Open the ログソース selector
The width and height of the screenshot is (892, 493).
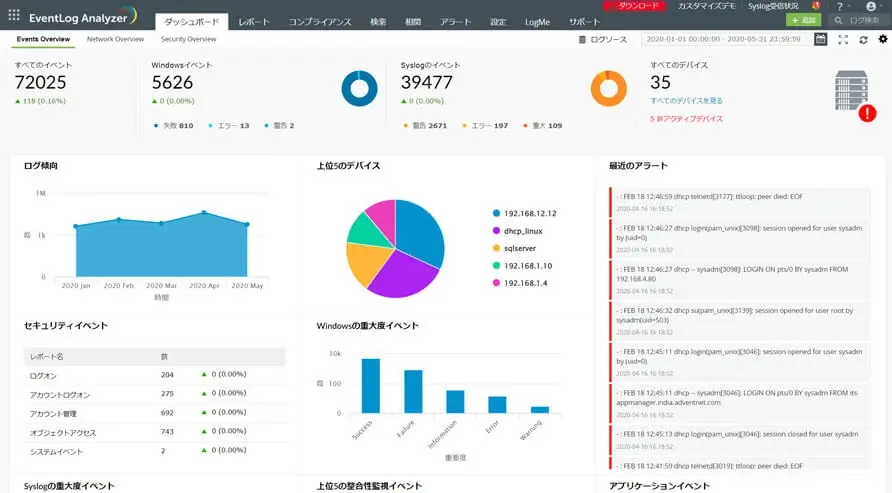pyautogui.click(x=603, y=39)
